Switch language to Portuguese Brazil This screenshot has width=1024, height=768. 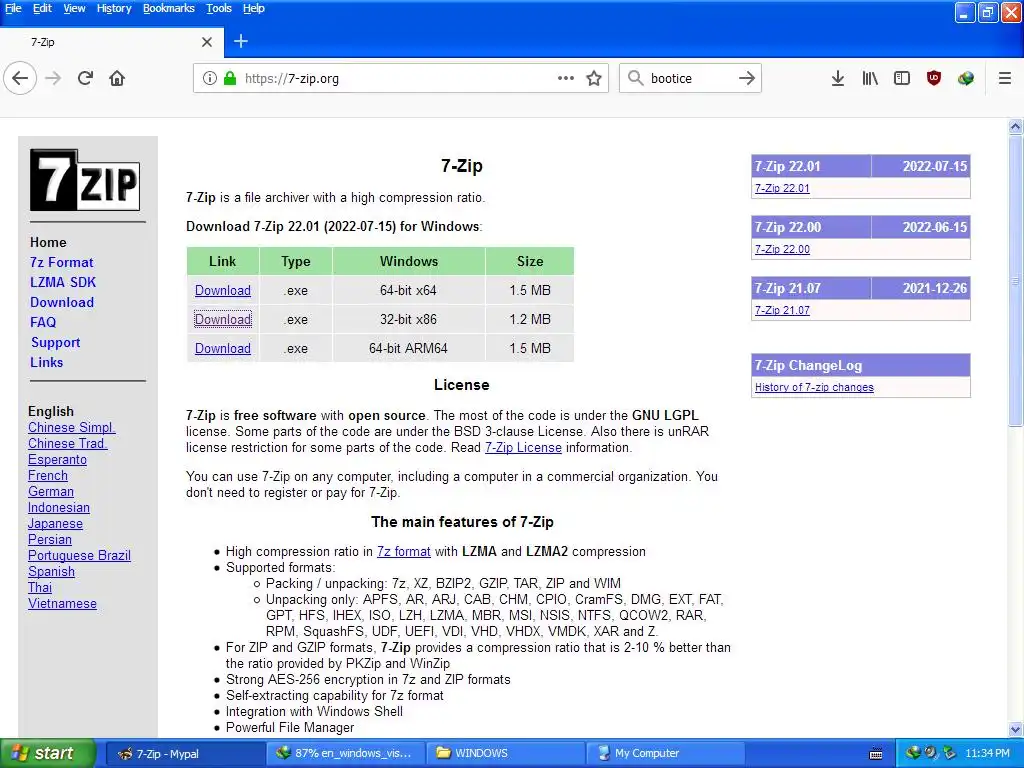tap(80, 556)
